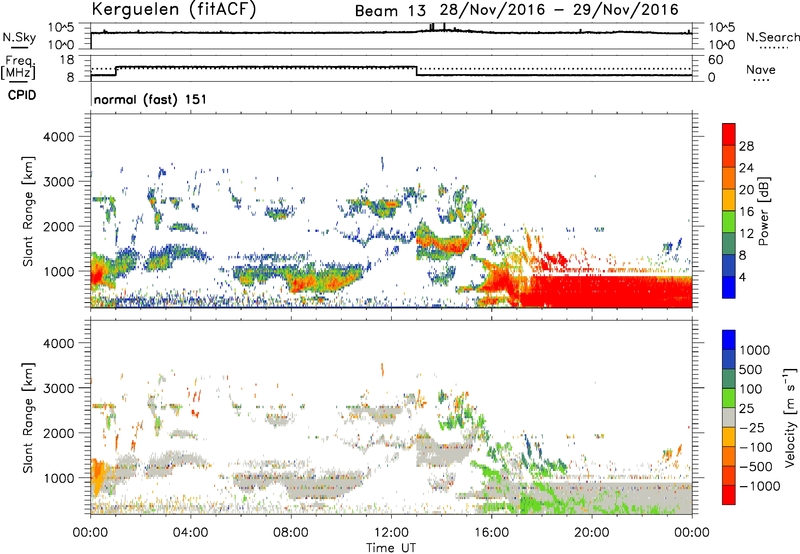This screenshot has height=554, width=800.
Task: Select the N.Search legend label
Action: (x=772, y=37)
